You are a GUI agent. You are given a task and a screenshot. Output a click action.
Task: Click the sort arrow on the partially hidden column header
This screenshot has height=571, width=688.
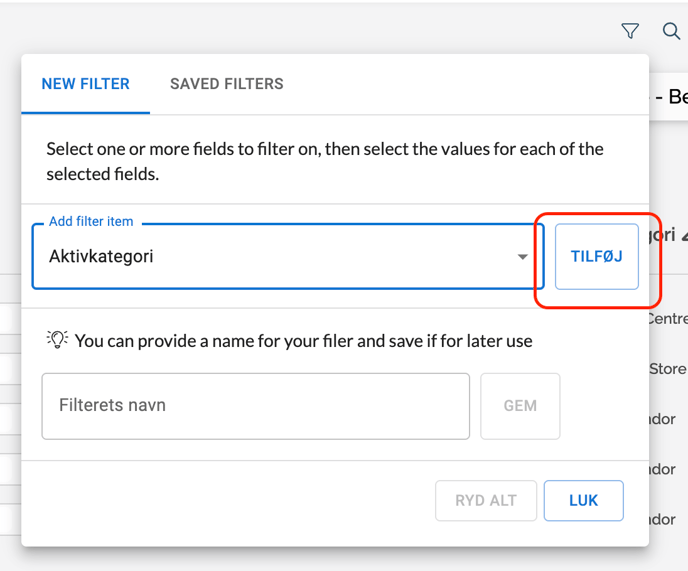click(x=684, y=235)
